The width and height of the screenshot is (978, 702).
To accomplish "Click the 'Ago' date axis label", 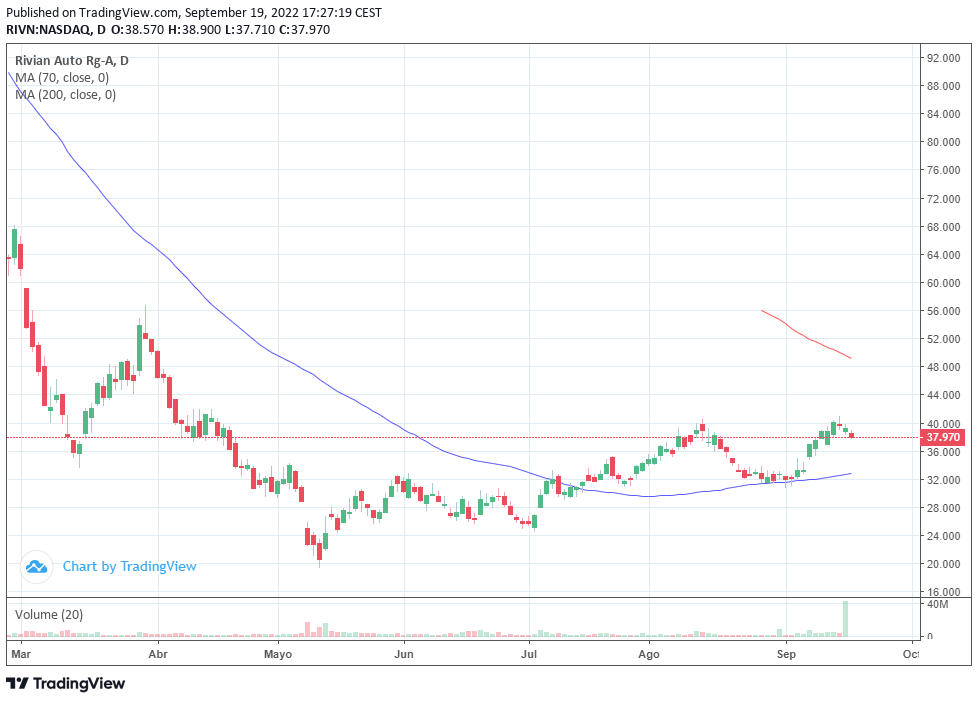I will [x=649, y=655].
